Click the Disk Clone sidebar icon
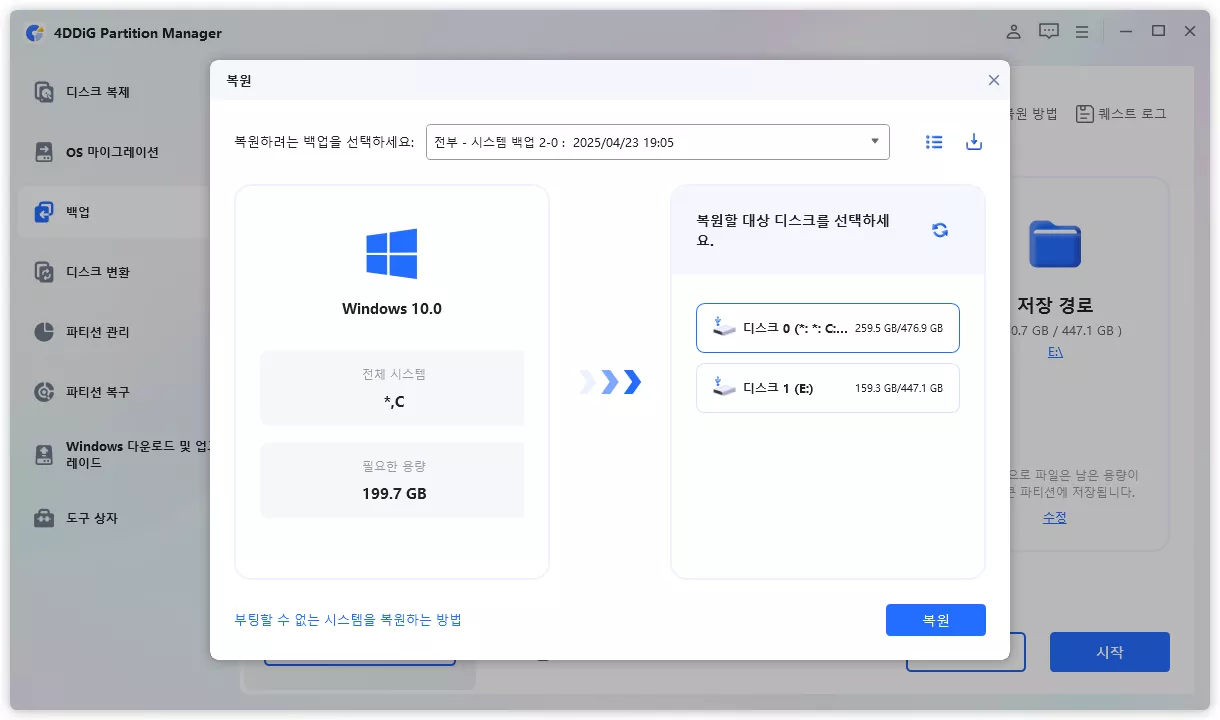 click(x=44, y=92)
